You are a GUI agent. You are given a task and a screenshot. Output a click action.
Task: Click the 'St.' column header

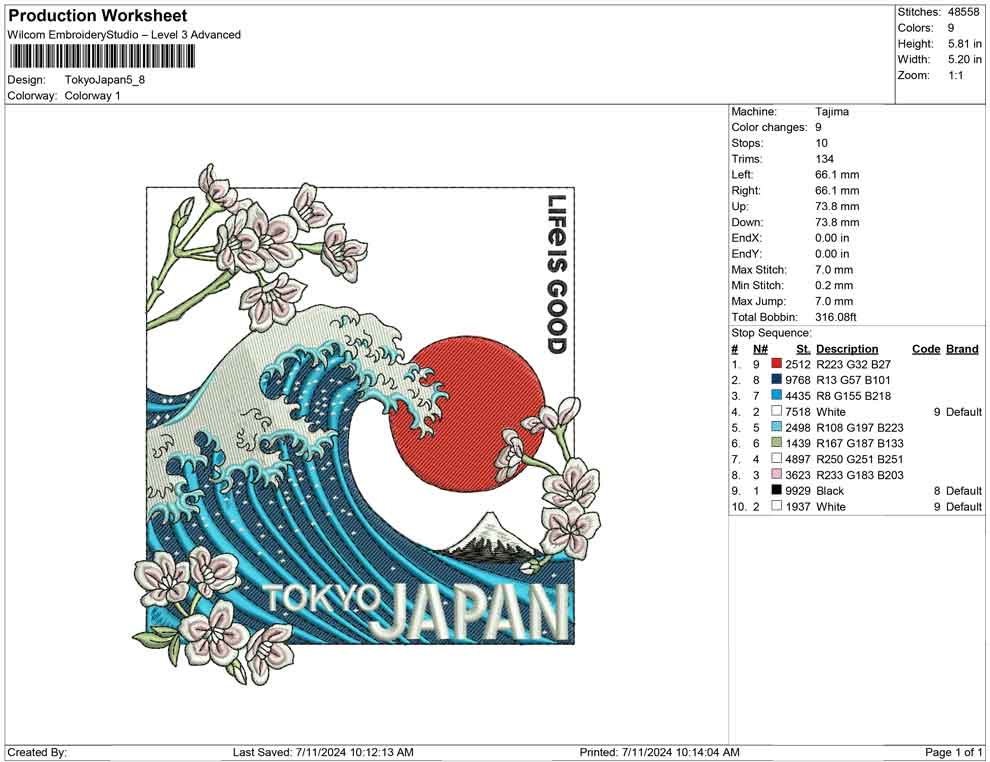802,349
